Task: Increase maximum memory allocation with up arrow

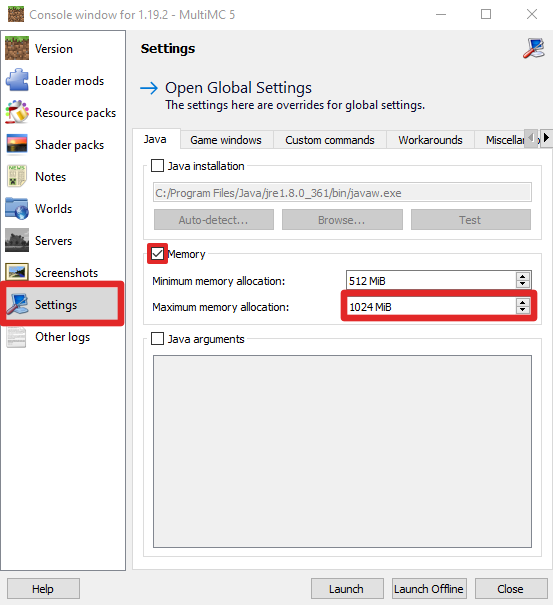Action: (523, 302)
